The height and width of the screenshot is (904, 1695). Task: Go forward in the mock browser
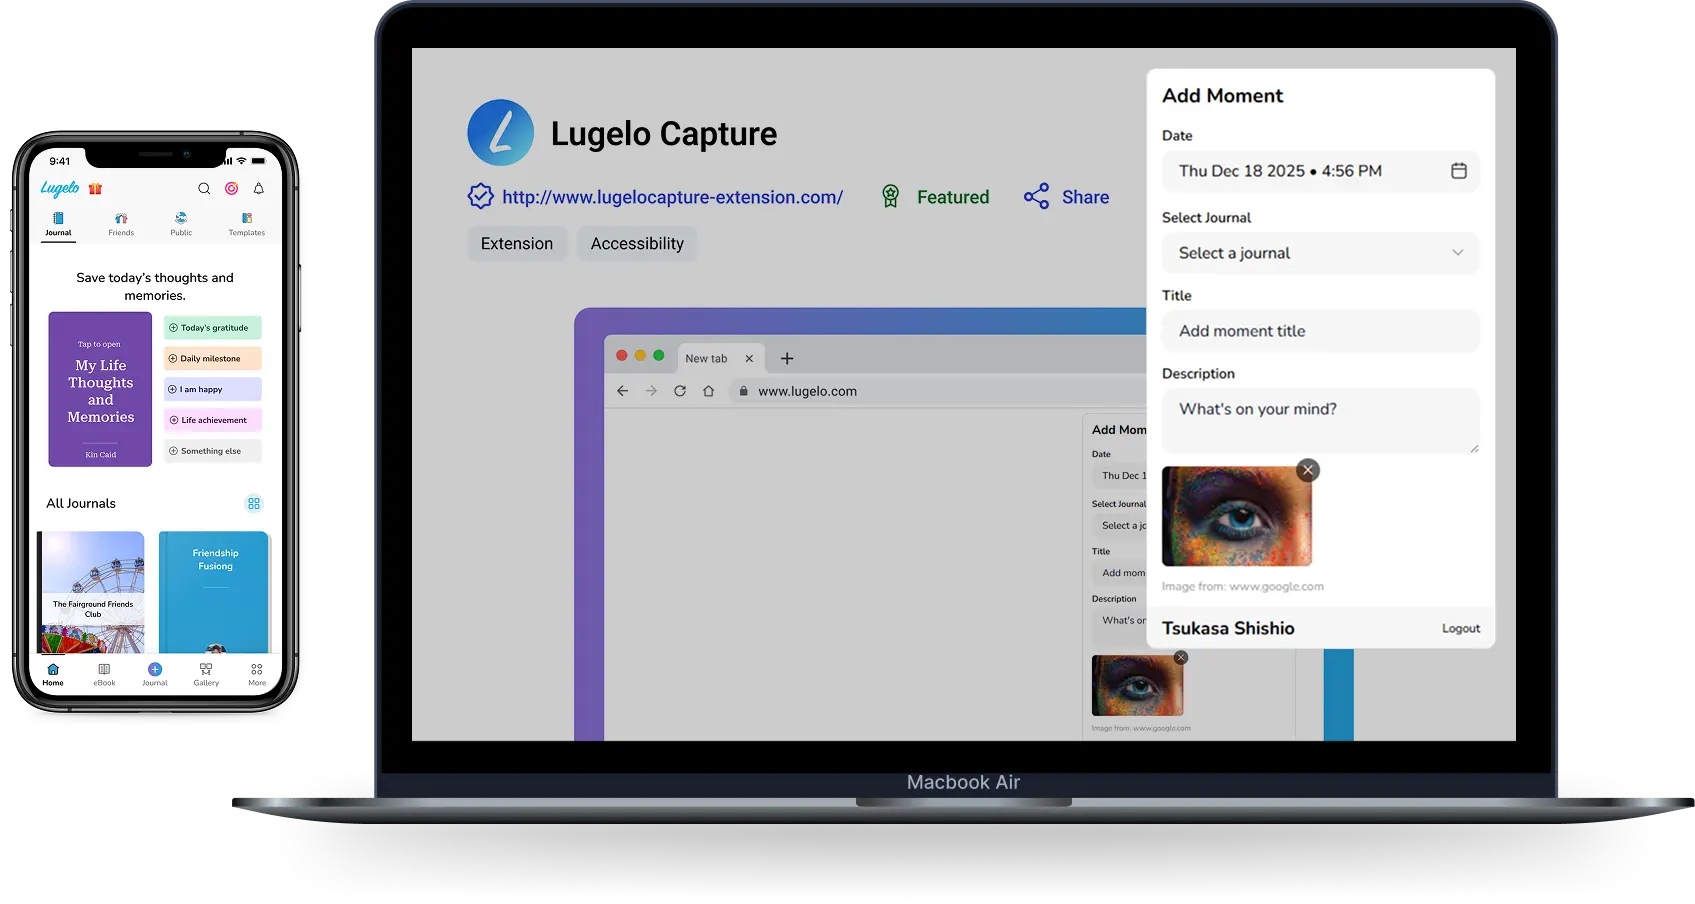tap(651, 391)
